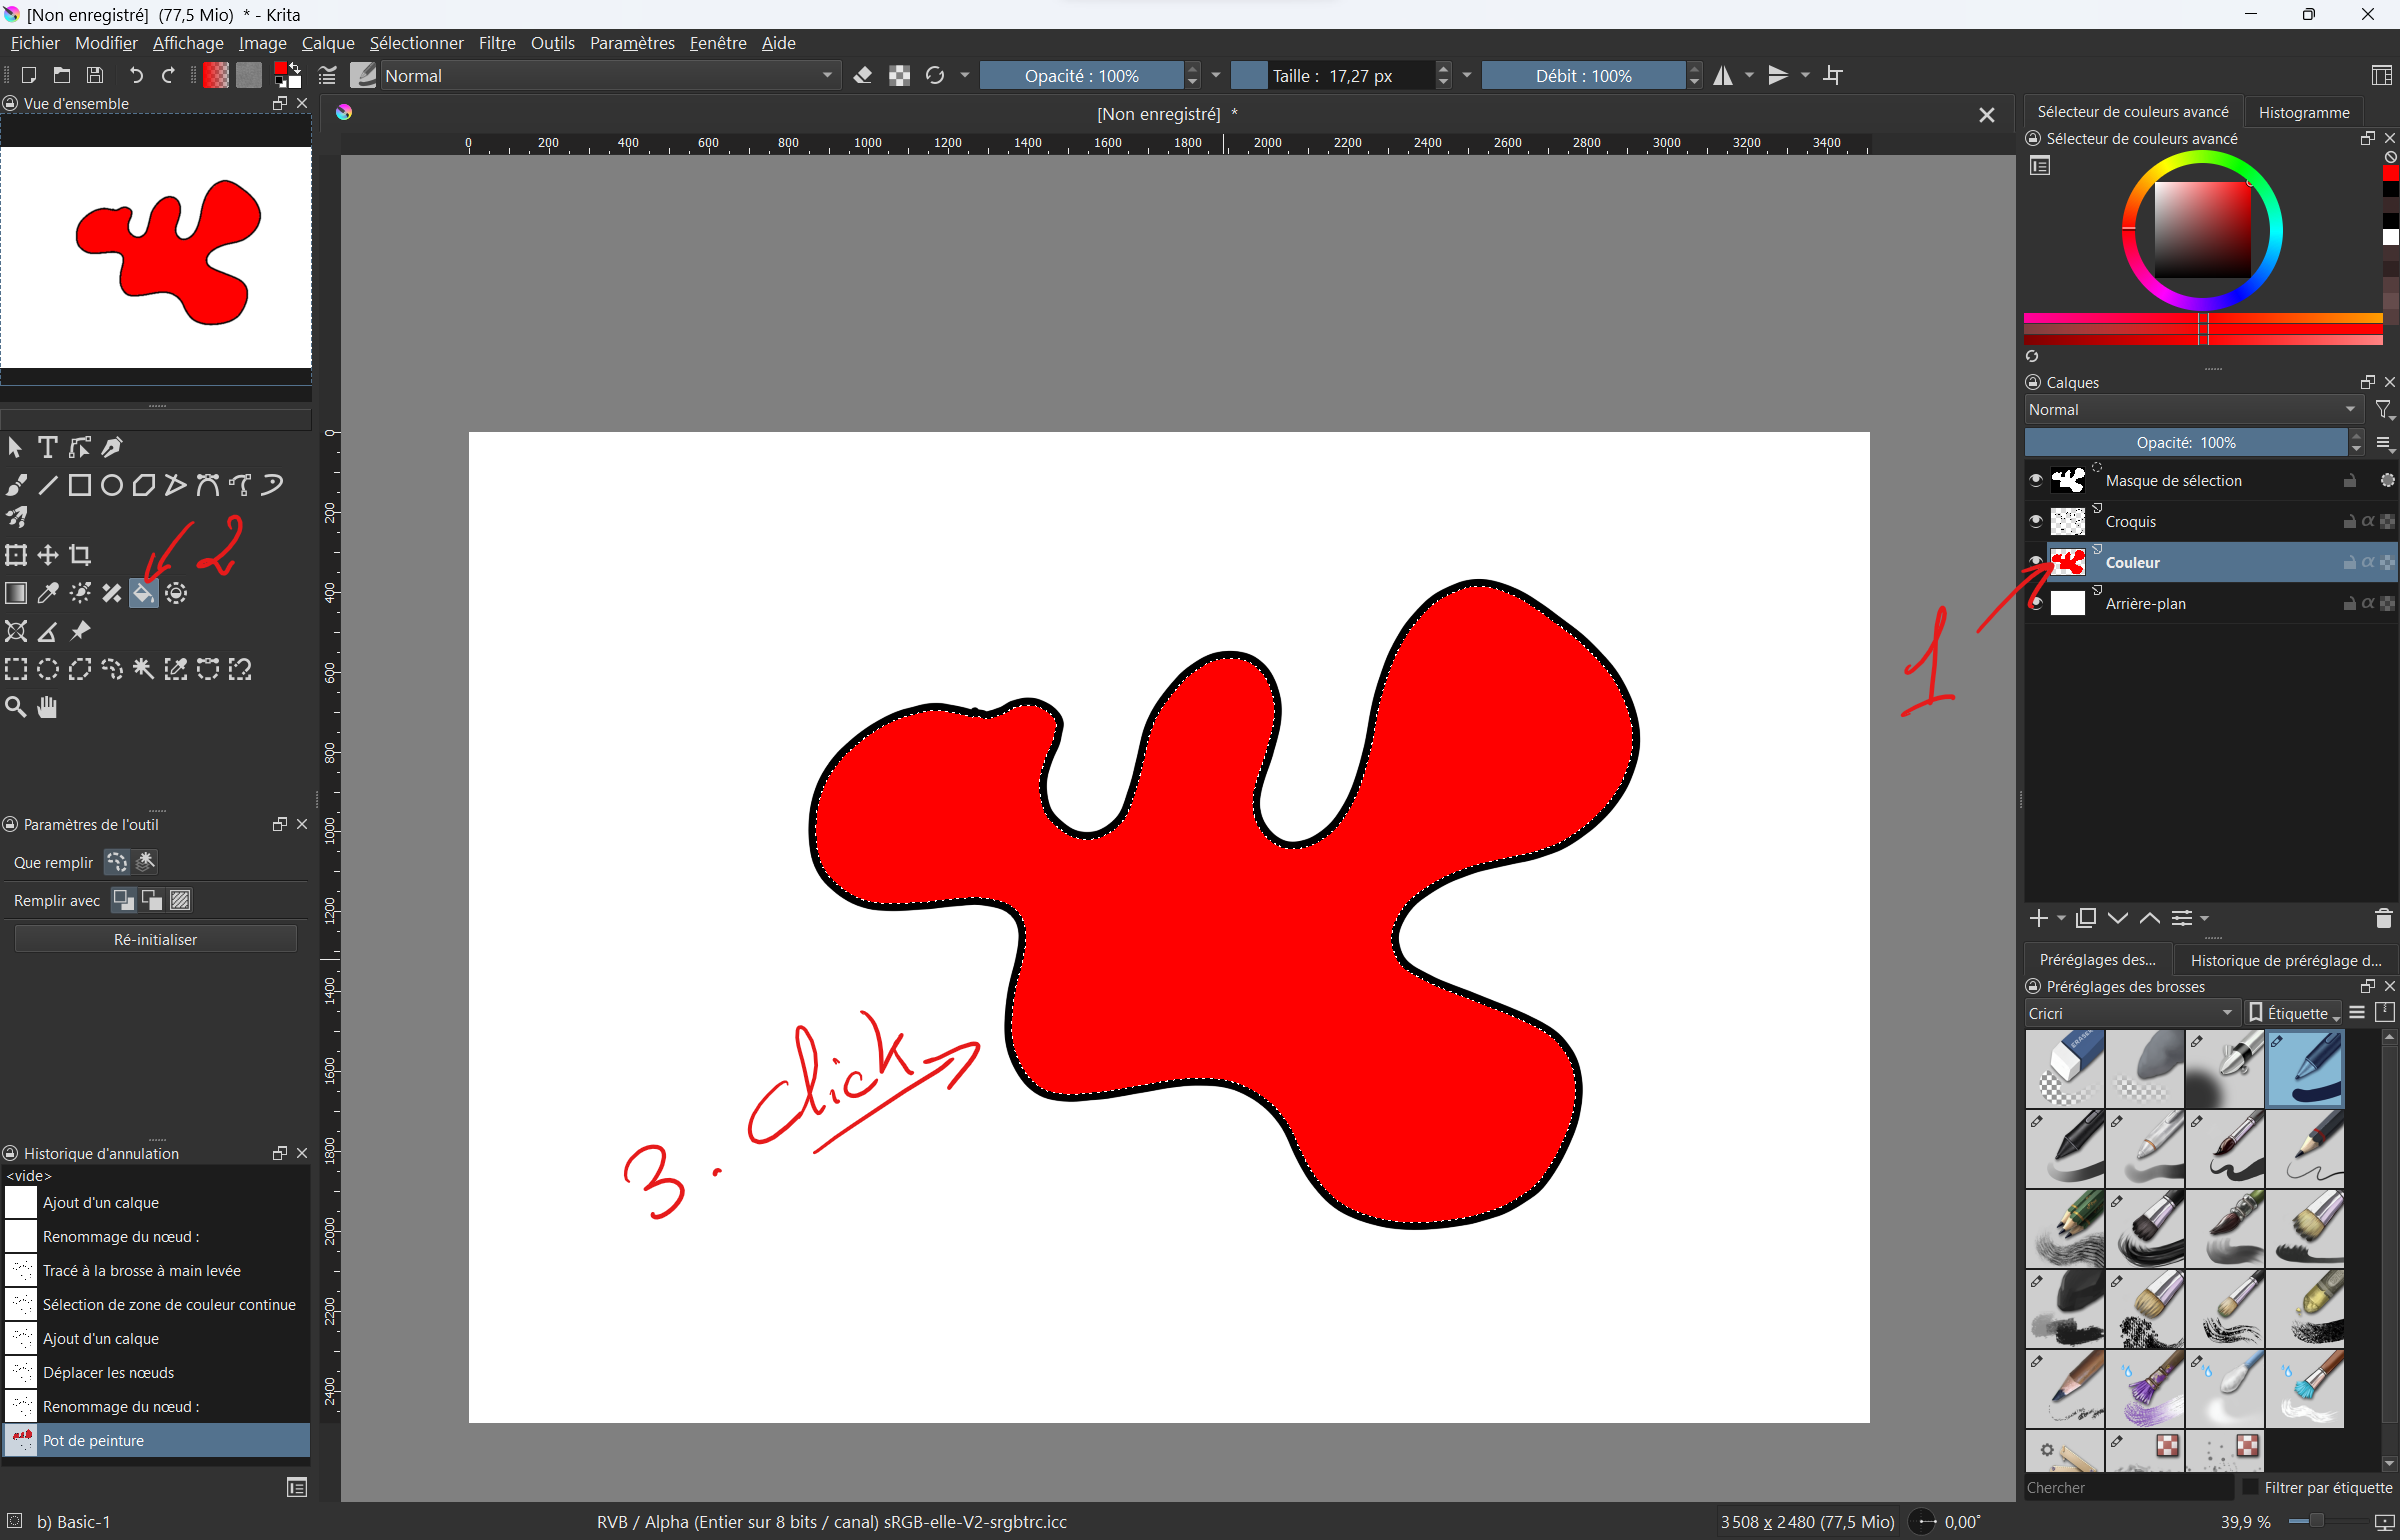Image resolution: width=2400 pixels, height=1540 pixels.
Task: Adjust the layer Opacité slider
Action: coord(2185,442)
